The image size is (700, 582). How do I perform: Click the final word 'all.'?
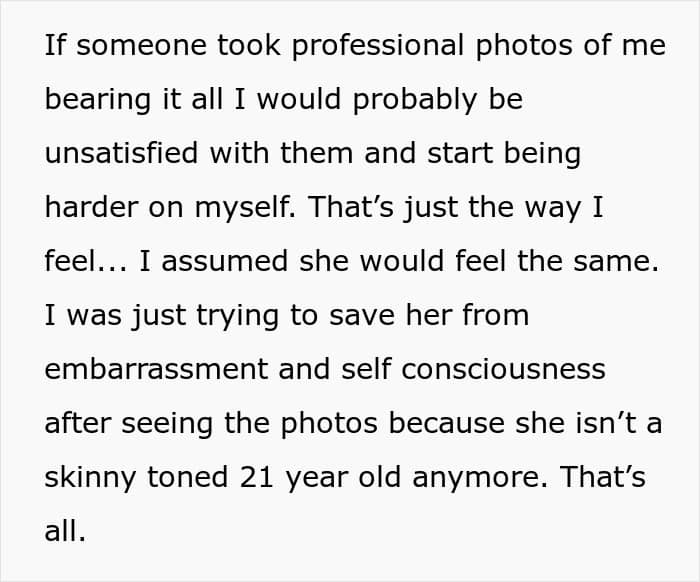65,531
